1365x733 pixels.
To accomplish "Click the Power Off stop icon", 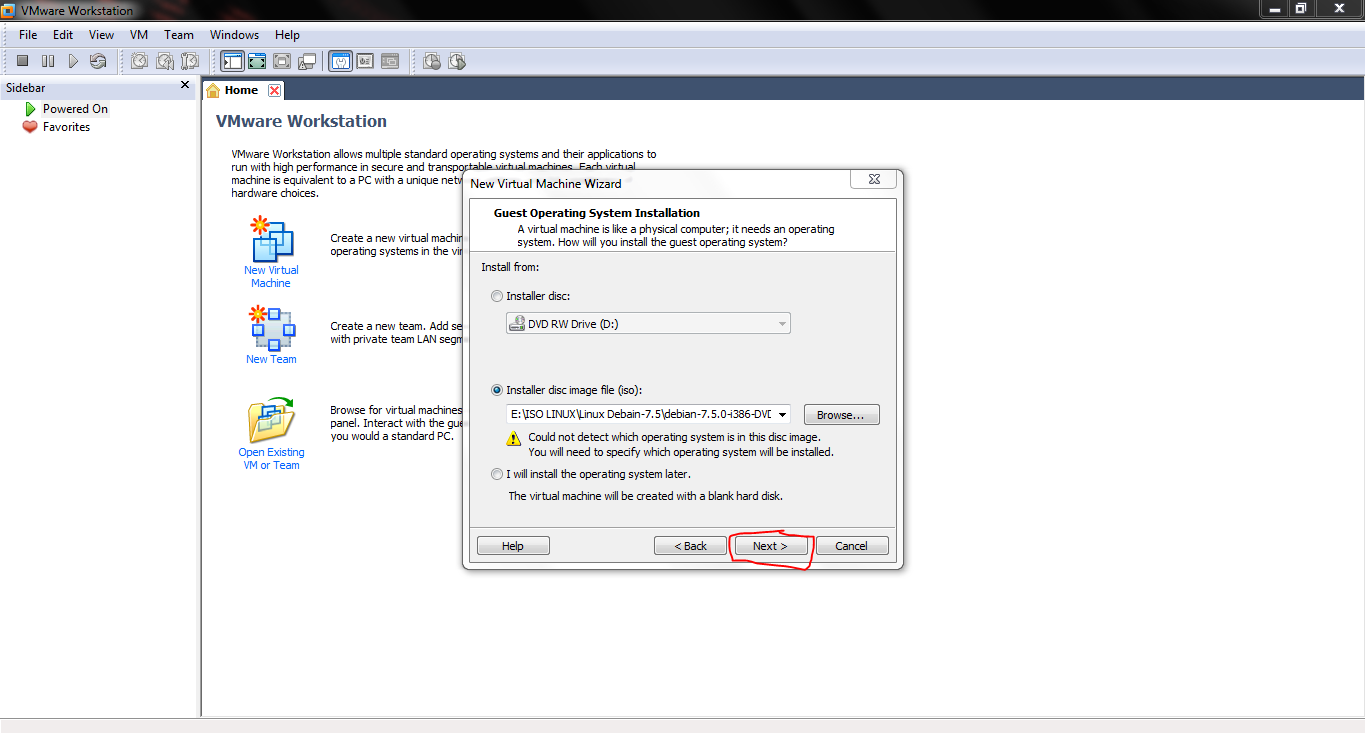I will click(22, 61).
